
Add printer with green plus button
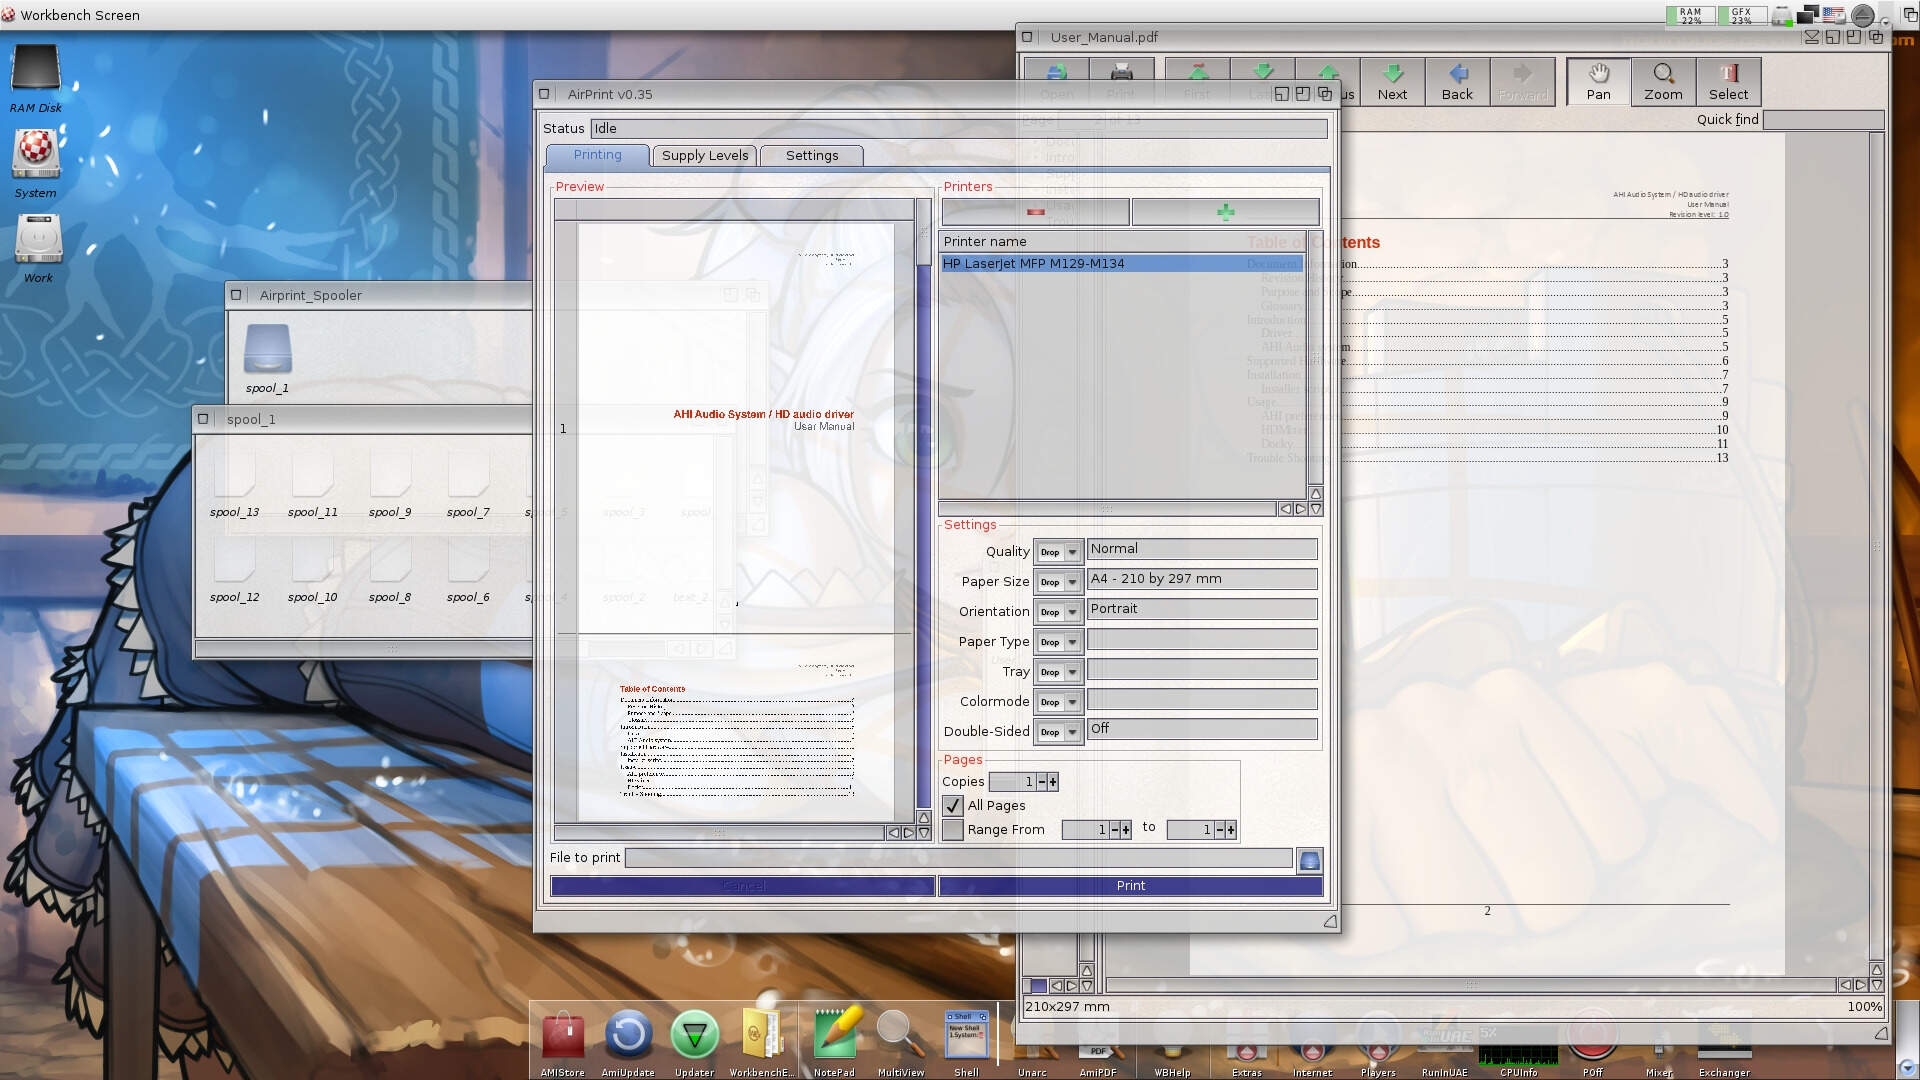(x=1225, y=212)
